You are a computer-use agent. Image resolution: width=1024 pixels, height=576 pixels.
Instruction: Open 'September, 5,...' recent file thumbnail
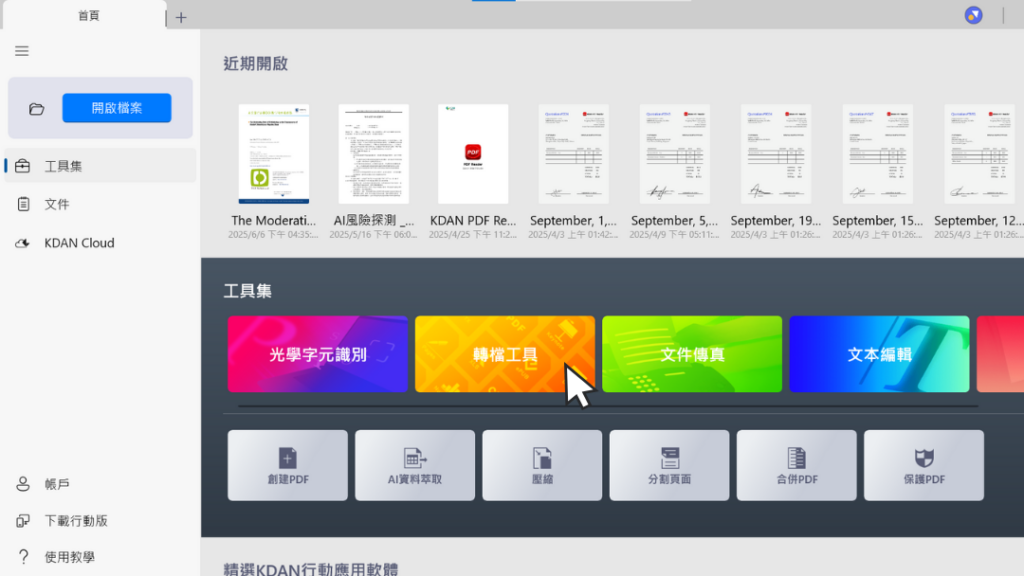click(675, 154)
